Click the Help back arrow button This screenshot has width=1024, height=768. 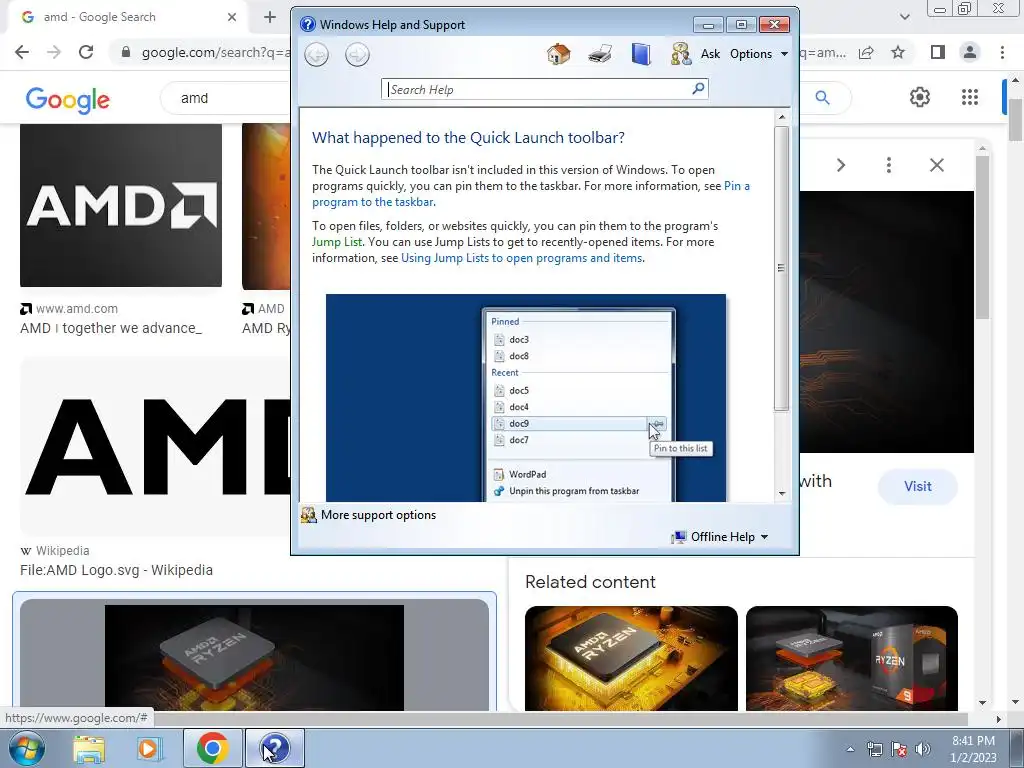(317, 55)
